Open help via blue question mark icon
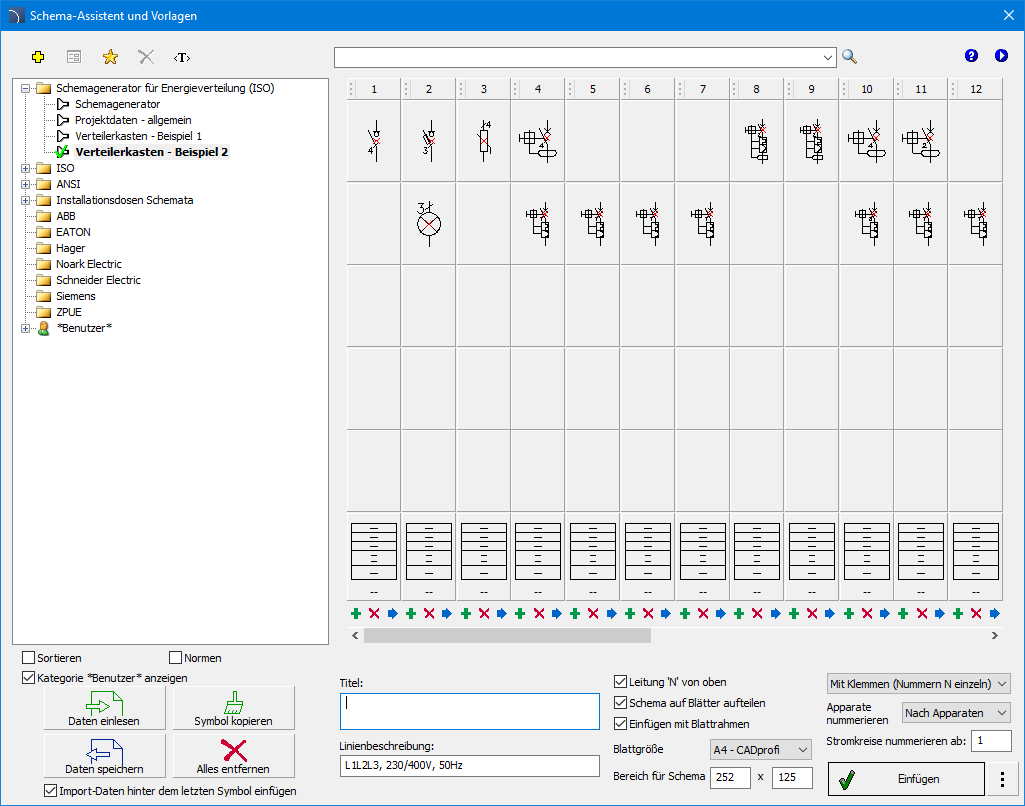The height and width of the screenshot is (806, 1025). [971, 56]
